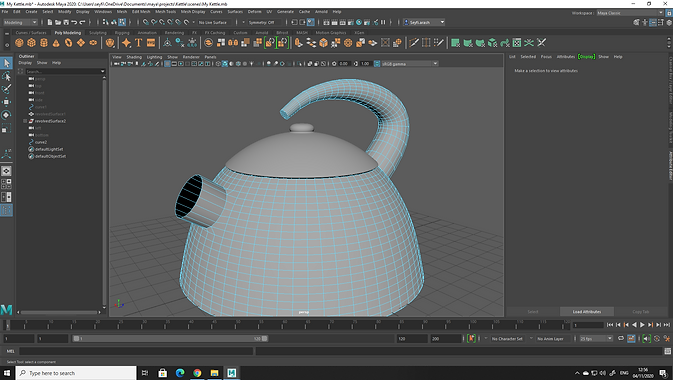
Task: Open the Display tab in Attribute Editor
Action: (586, 57)
